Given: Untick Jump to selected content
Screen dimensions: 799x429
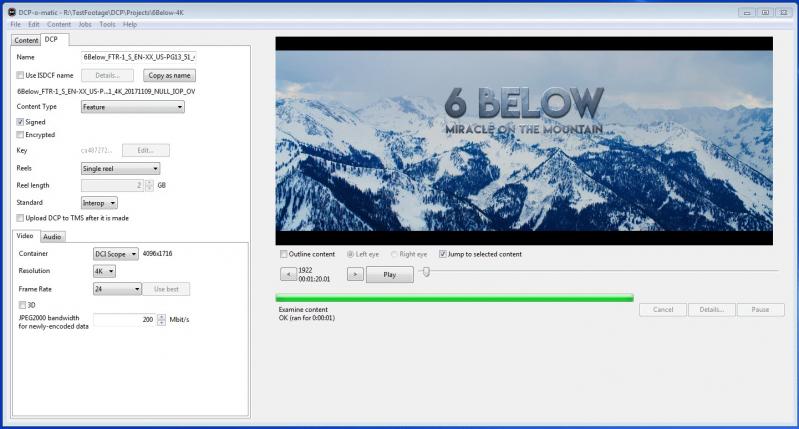Looking at the screenshot, I should point(442,254).
